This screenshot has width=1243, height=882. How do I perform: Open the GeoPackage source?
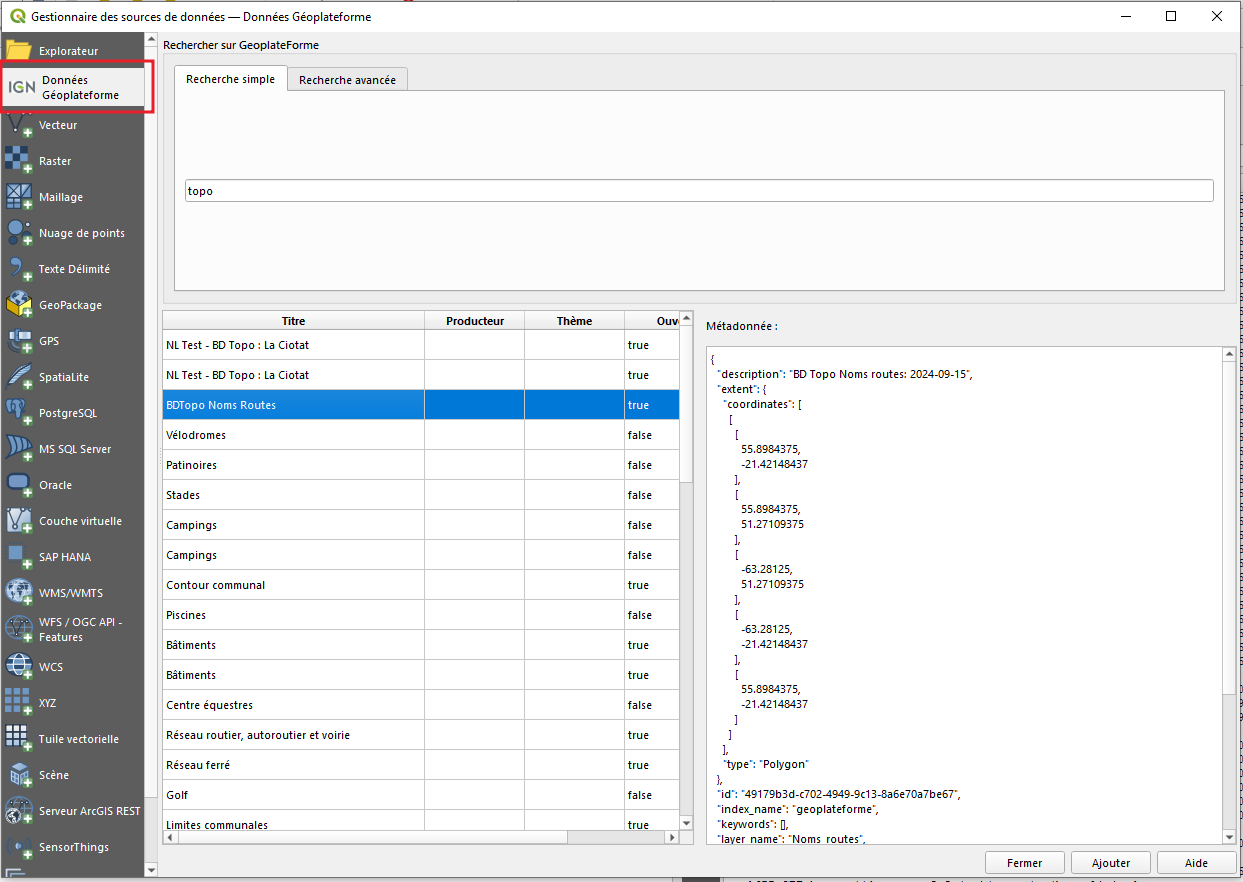(72, 305)
